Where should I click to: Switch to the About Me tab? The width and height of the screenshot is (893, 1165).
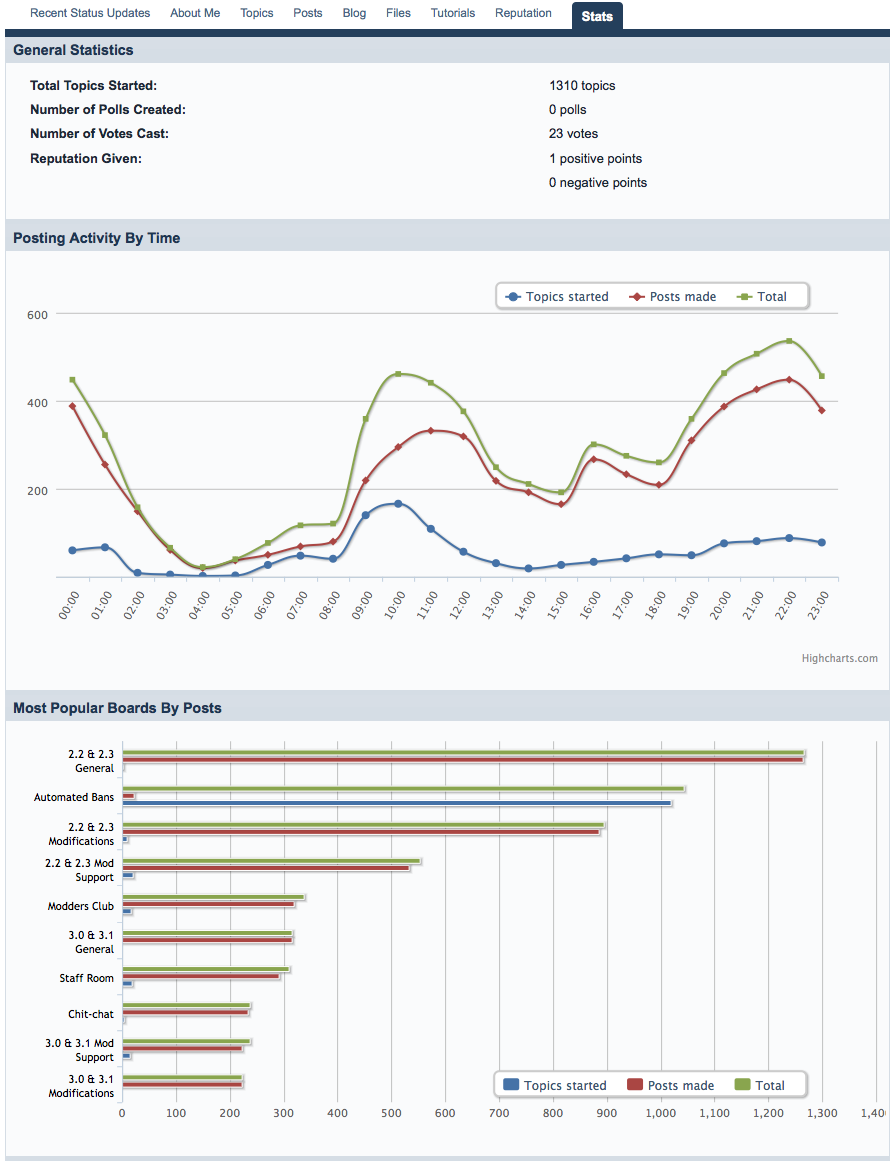click(195, 13)
